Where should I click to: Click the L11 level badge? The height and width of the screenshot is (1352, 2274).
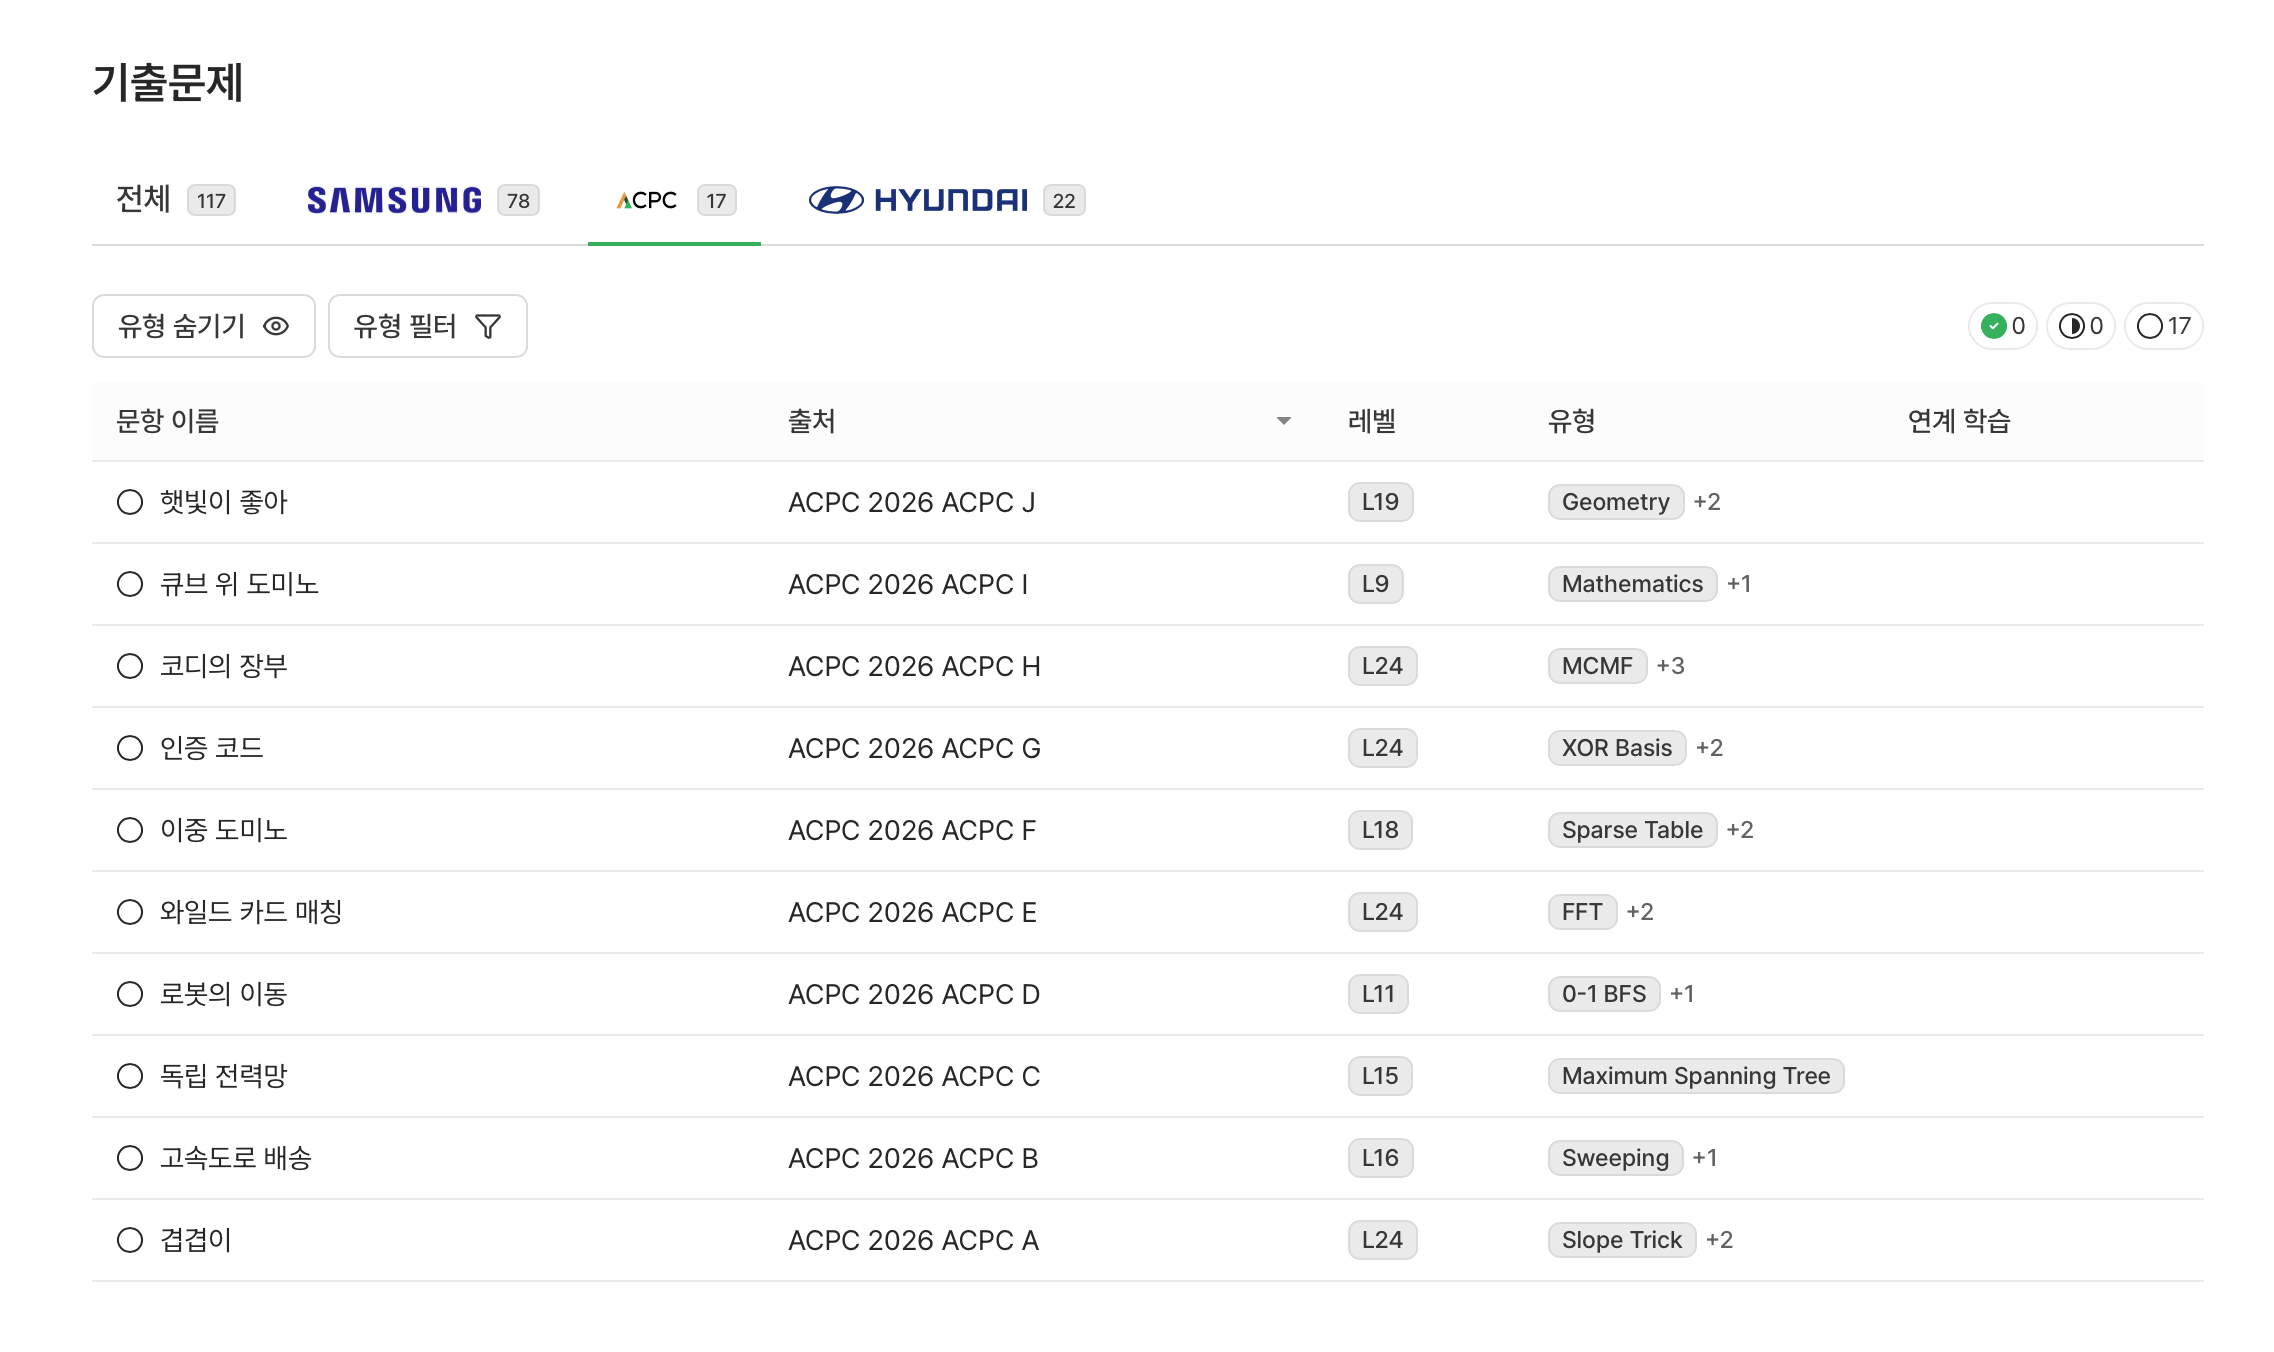pyautogui.click(x=1378, y=994)
